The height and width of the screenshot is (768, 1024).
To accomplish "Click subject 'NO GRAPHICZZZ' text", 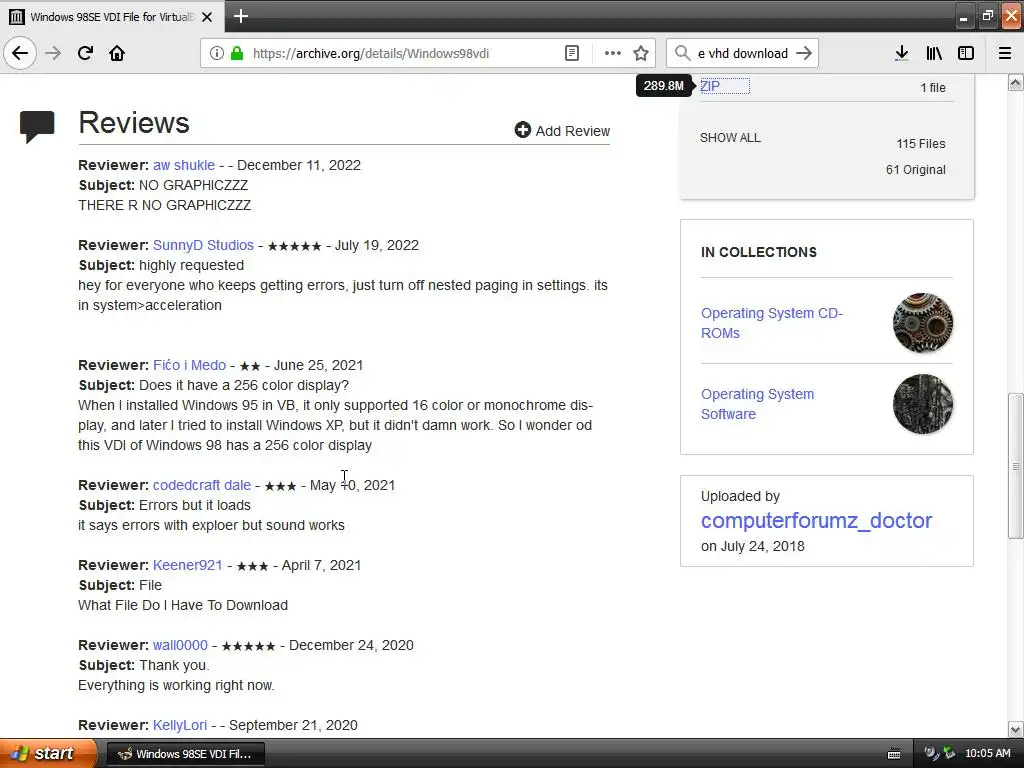I will (x=193, y=185).
